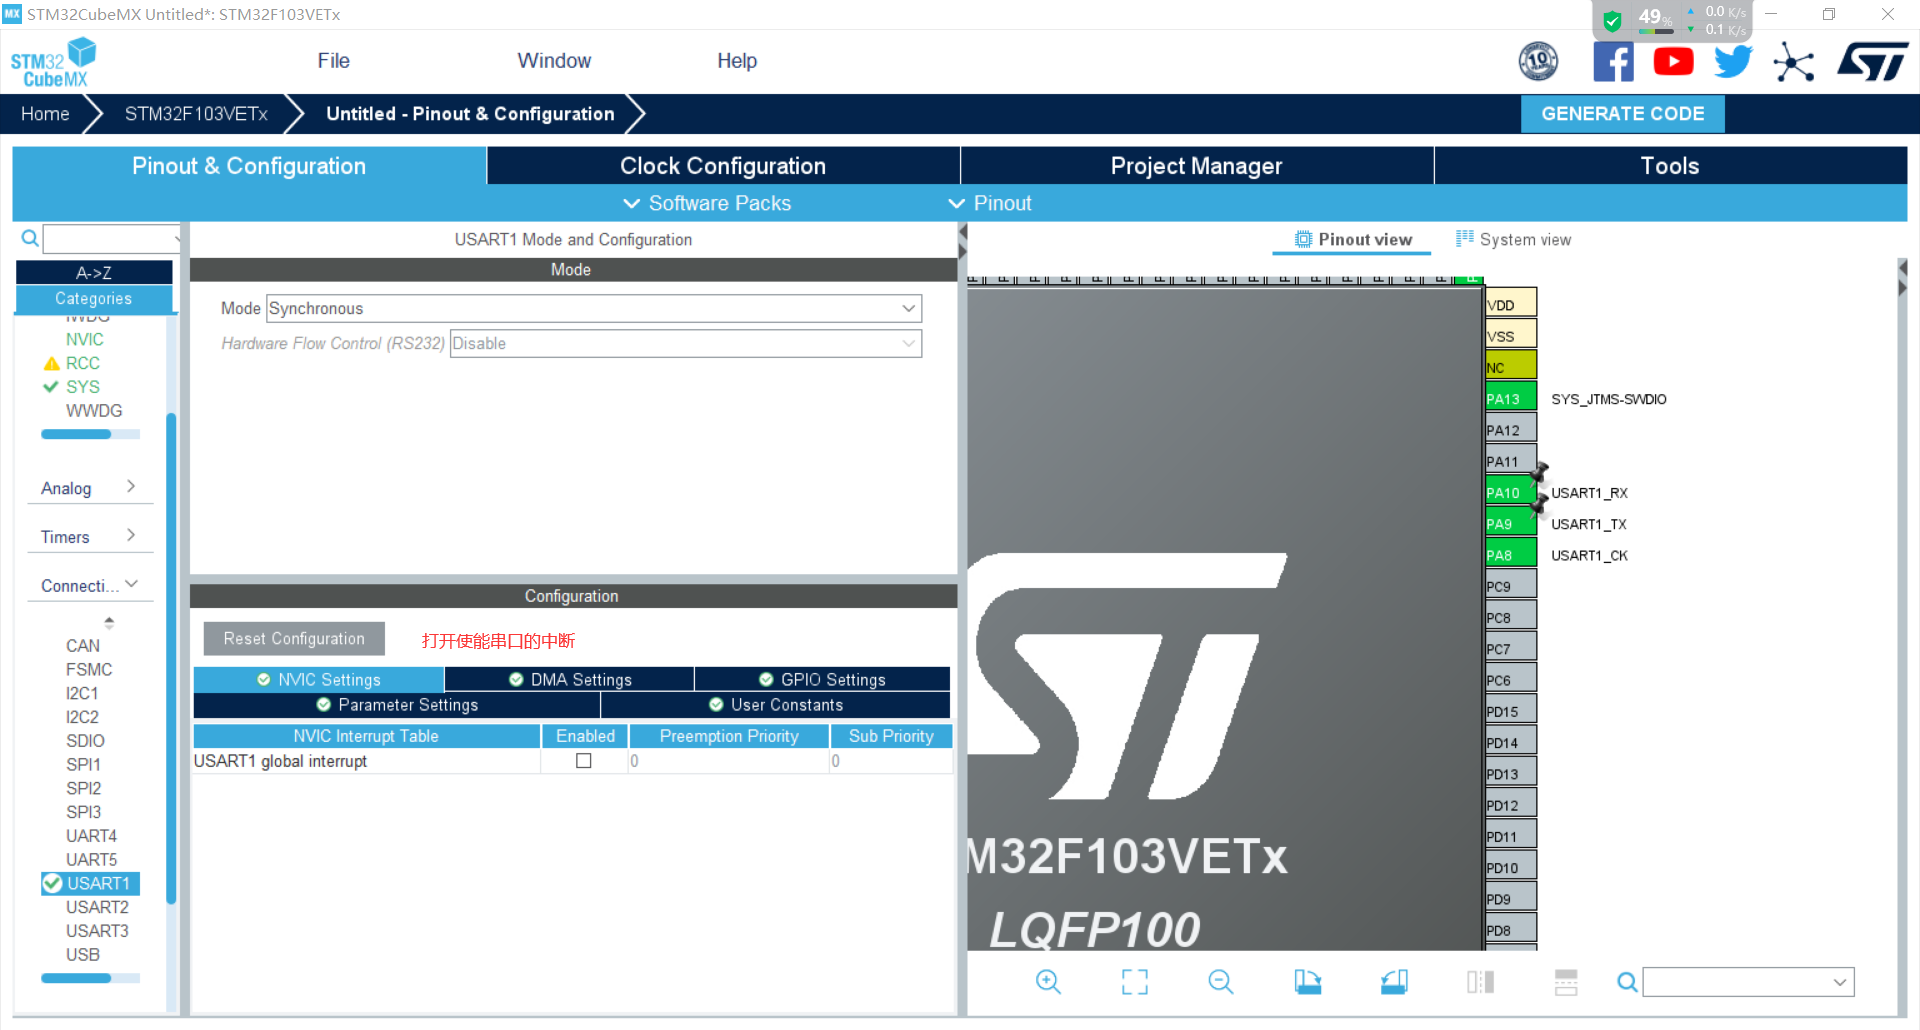Expand the Timers category
This screenshot has height=1030, width=1920.
[x=89, y=537]
